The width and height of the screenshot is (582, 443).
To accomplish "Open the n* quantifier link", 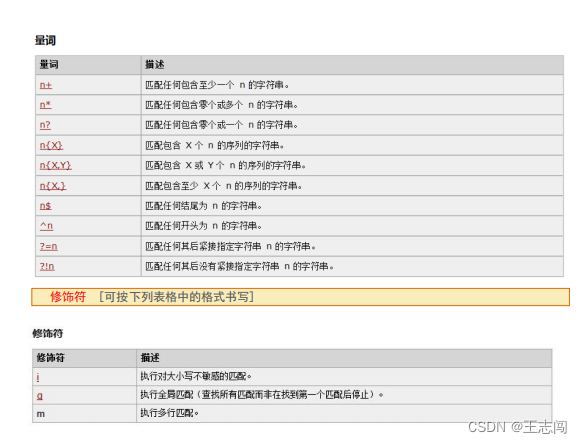I will click(x=45, y=105).
